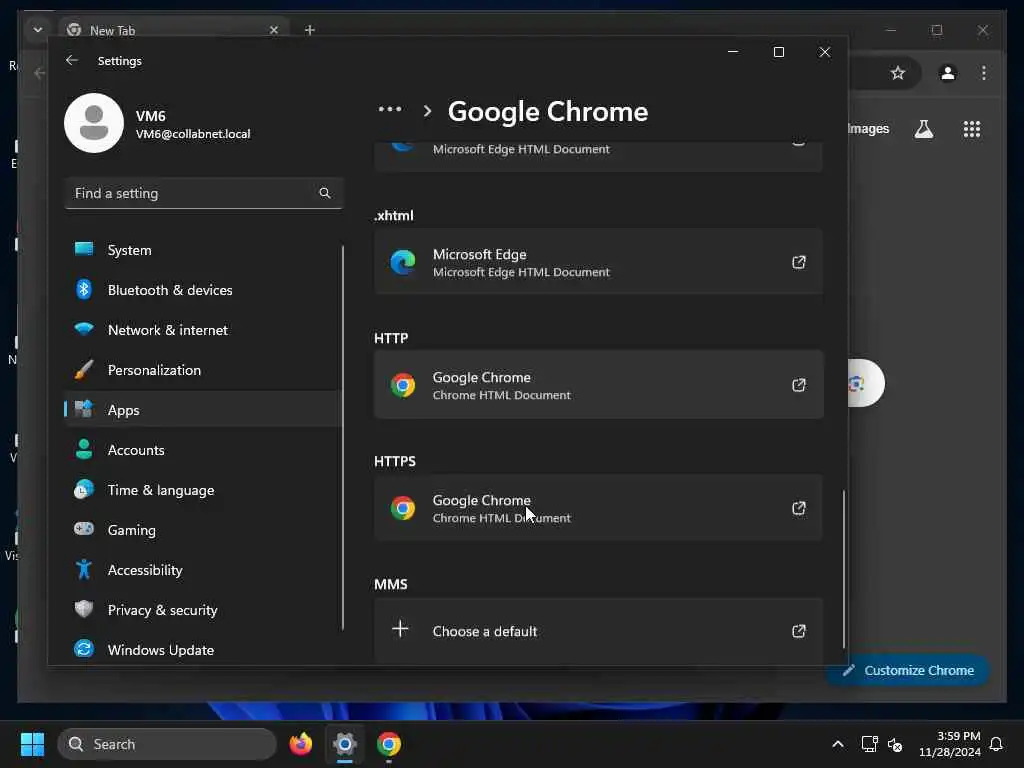Click the Network wifi icon
1024x768 pixels.
pyautogui.click(x=84, y=328)
